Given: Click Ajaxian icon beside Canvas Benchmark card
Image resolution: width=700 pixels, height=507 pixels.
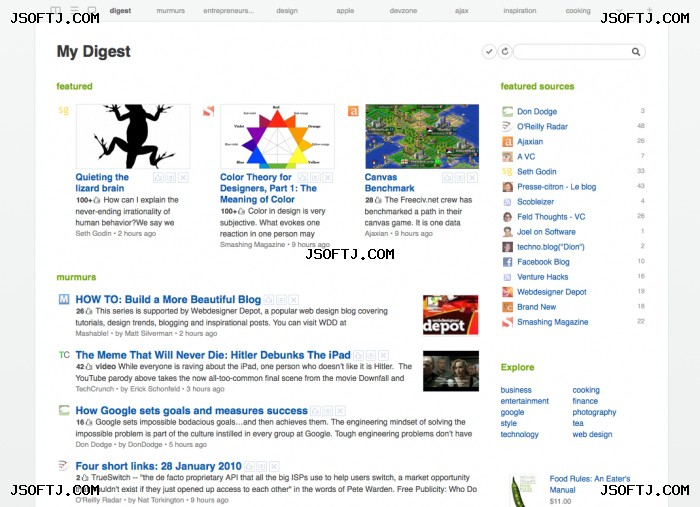Looking at the screenshot, I should pyautogui.click(x=353, y=110).
